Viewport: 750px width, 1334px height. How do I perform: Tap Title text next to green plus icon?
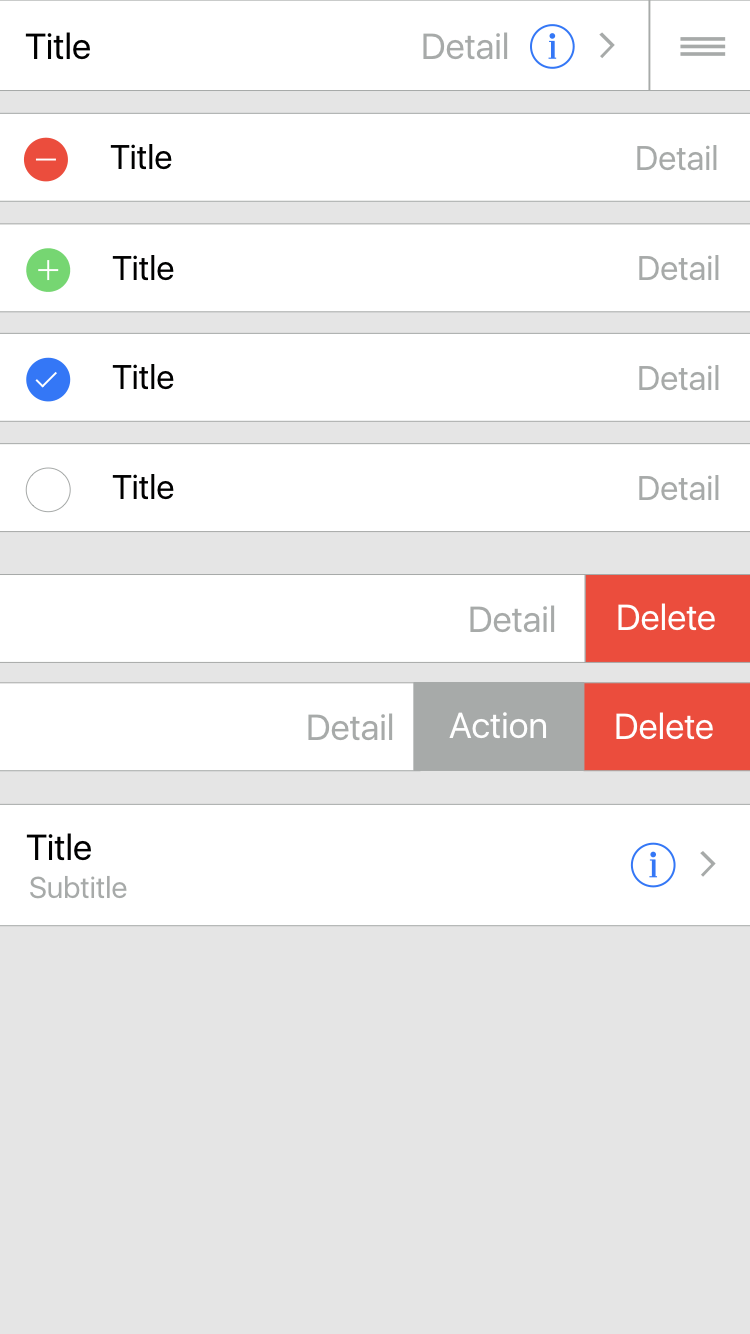(x=143, y=268)
